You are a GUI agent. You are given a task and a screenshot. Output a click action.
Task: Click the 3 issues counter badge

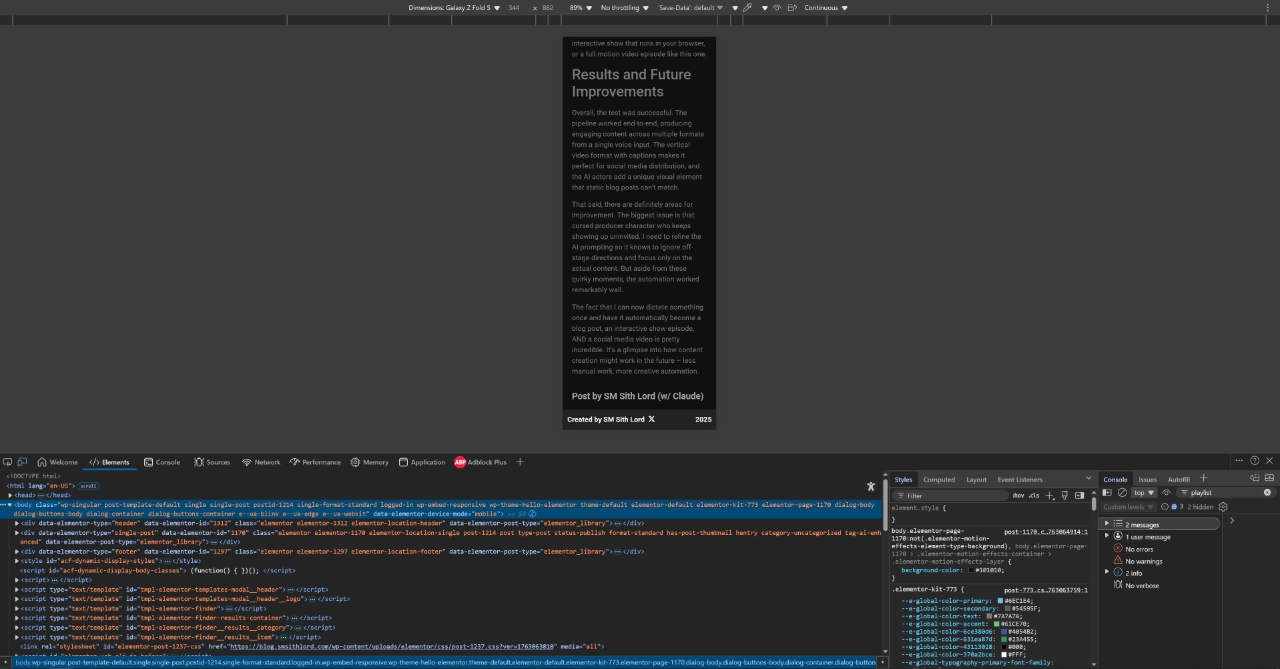(1176, 507)
